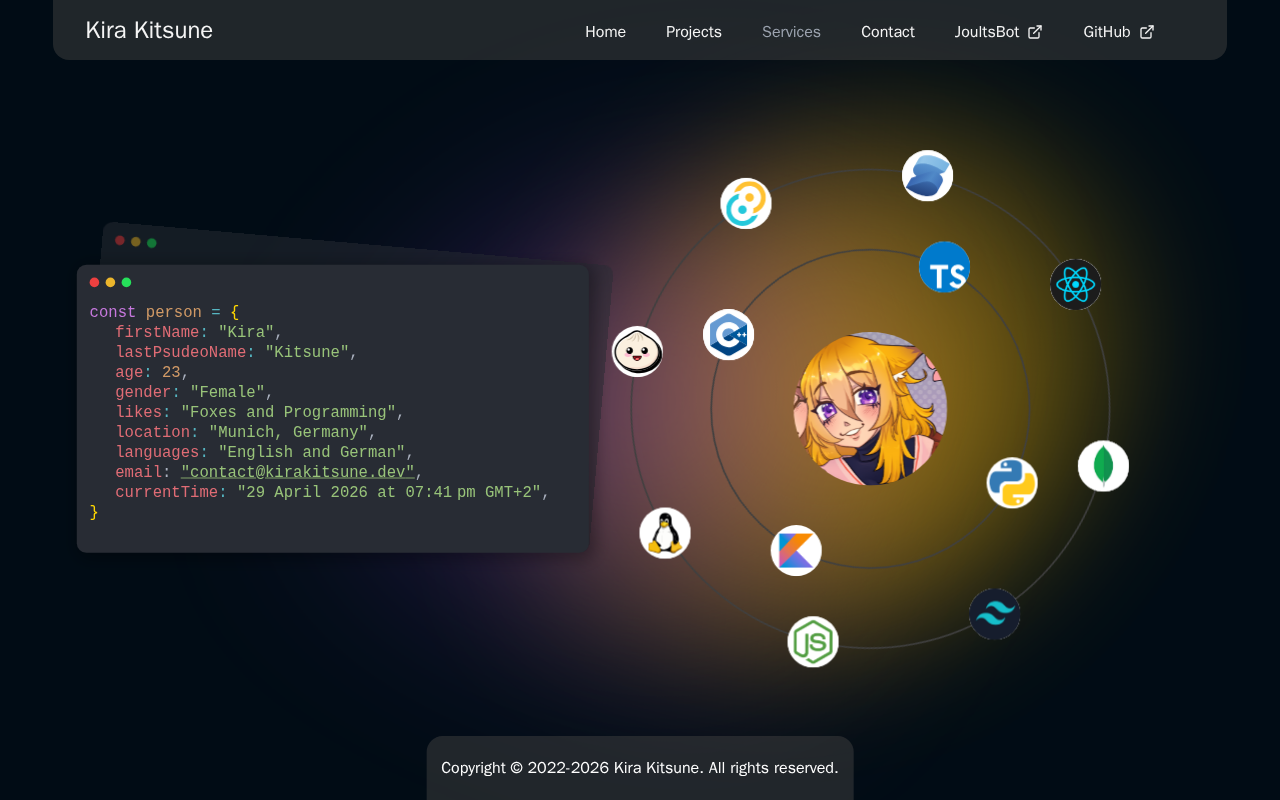The height and width of the screenshot is (800, 1280).
Task: Open the Contact nav item
Action: tap(888, 32)
